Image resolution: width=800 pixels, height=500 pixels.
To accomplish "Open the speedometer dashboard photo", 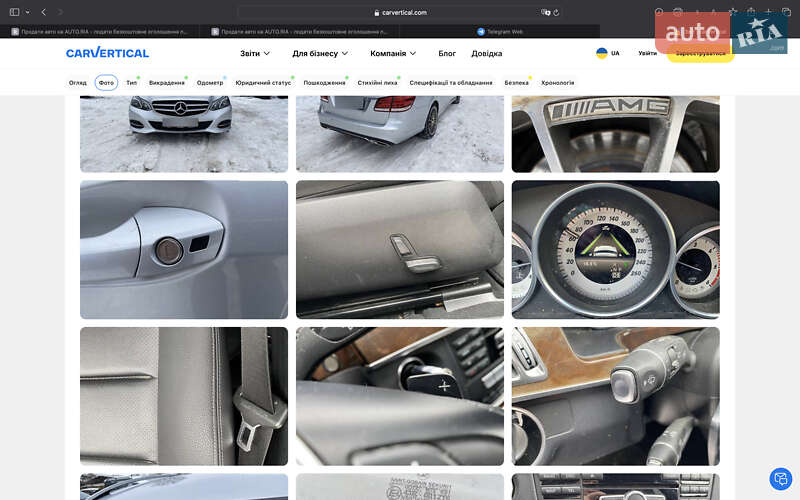I will 615,249.
